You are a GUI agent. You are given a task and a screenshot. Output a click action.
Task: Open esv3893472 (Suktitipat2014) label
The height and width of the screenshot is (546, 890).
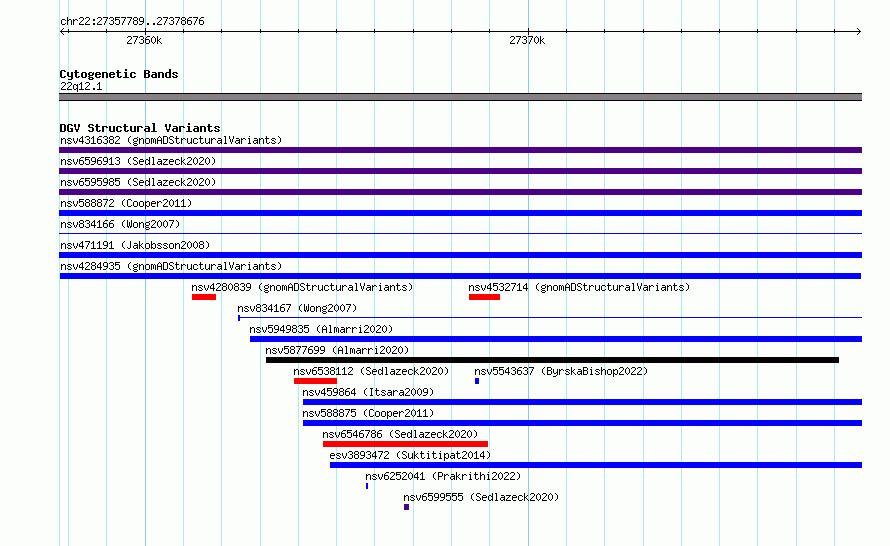[x=410, y=455]
